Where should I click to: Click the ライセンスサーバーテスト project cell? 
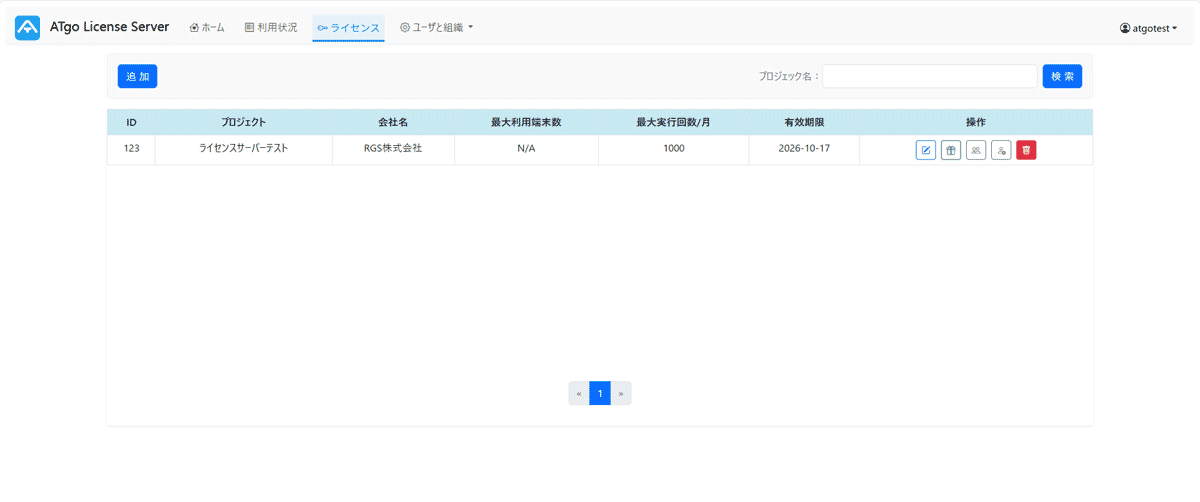click(x=243, y=148)
